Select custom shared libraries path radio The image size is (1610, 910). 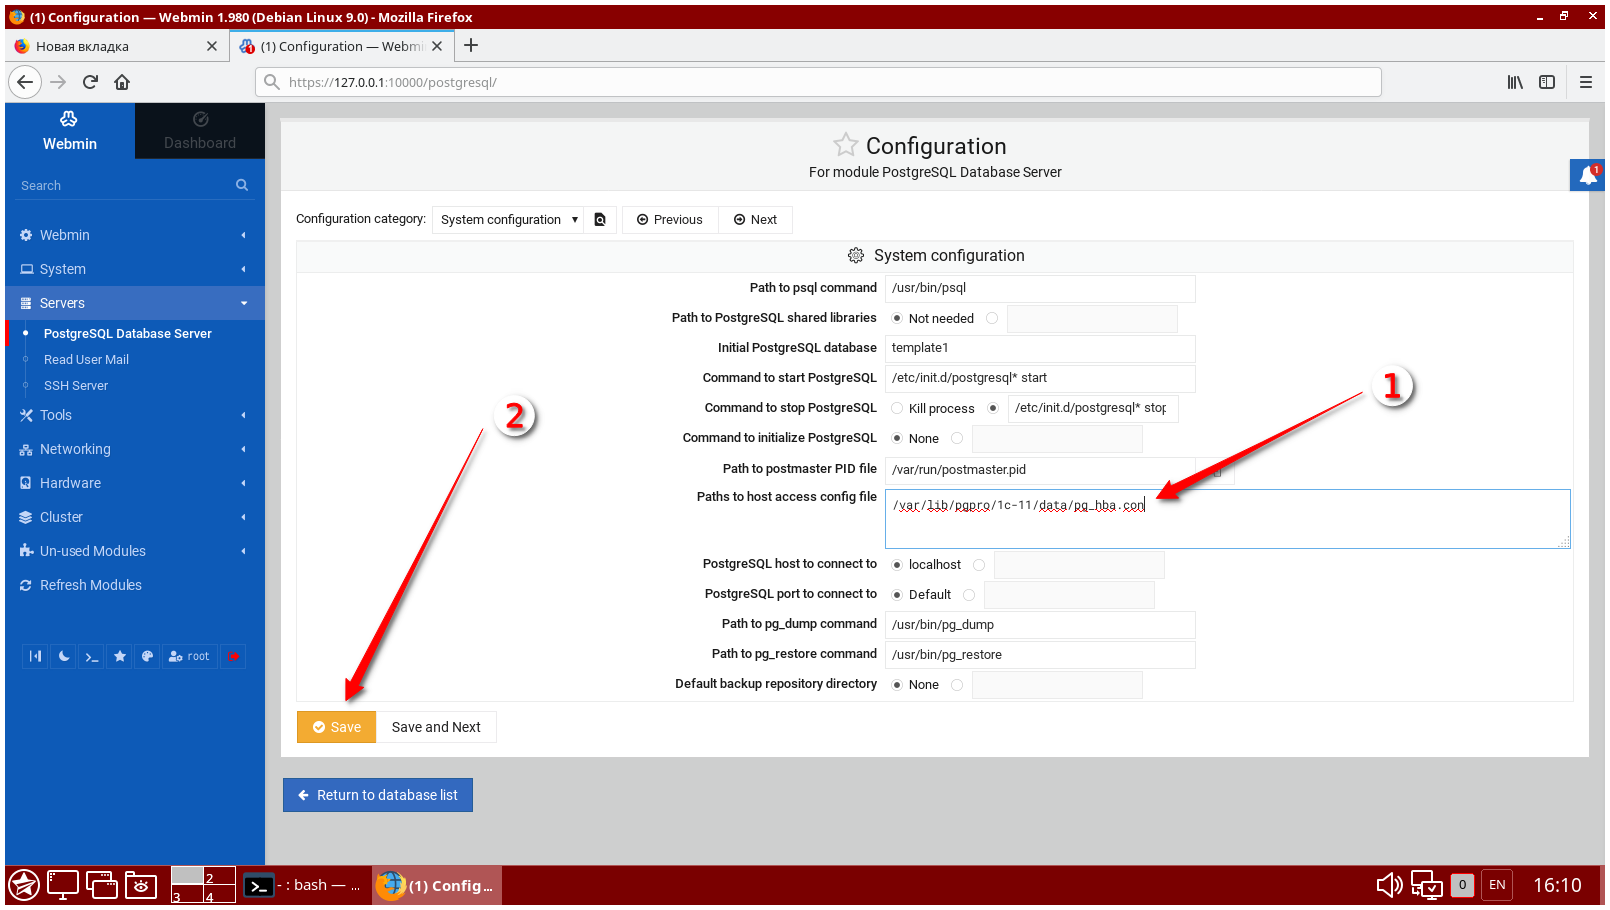992,318
